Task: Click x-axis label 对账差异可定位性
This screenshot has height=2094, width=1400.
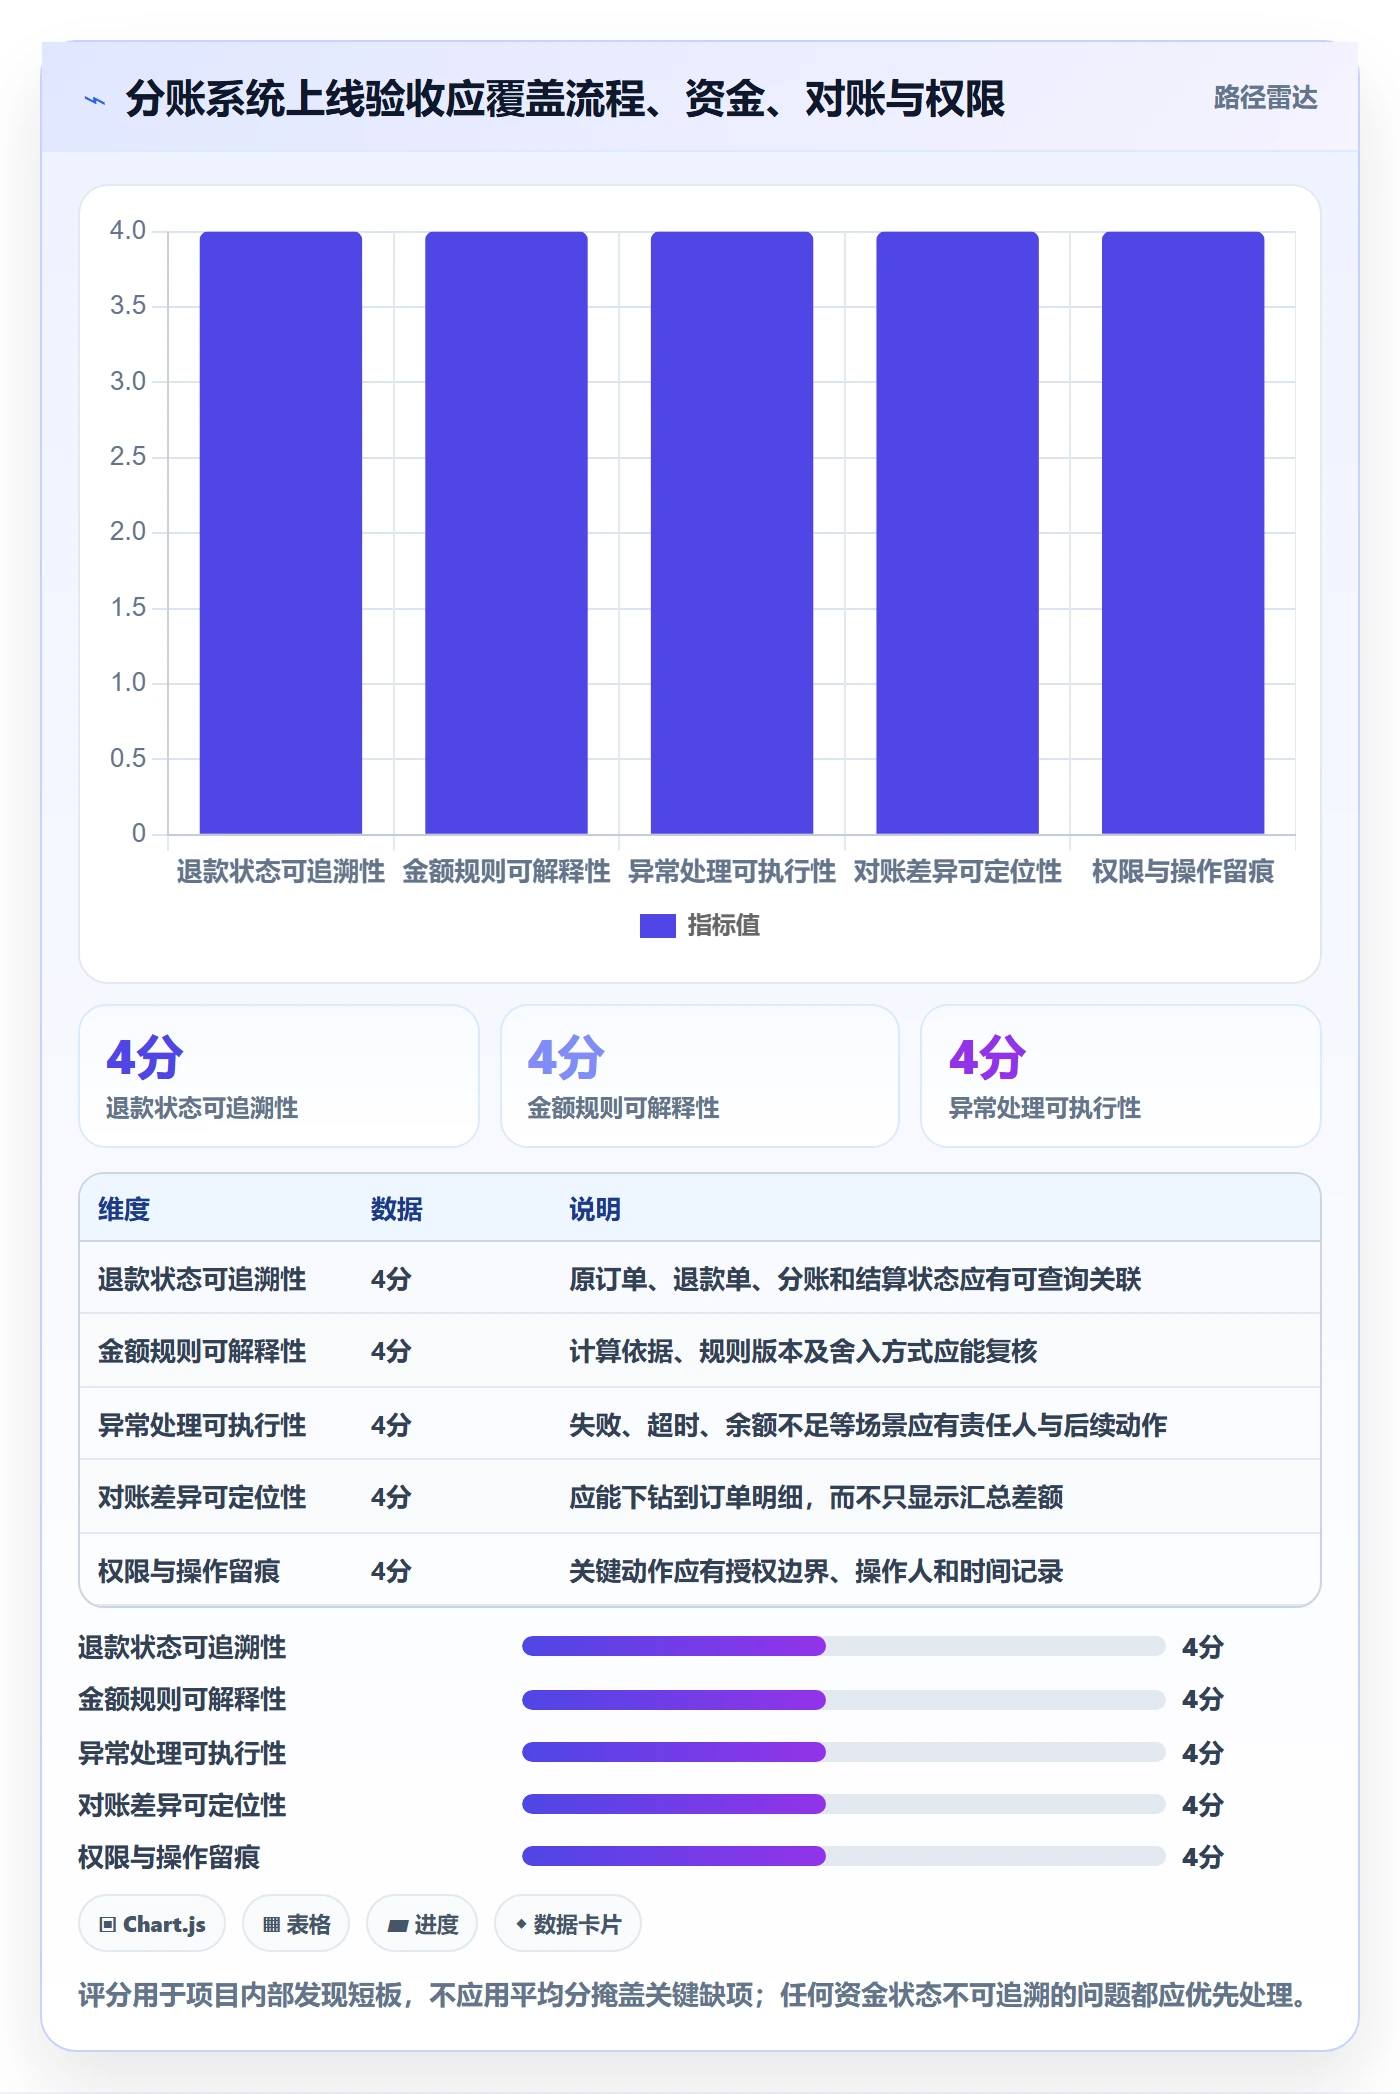Action: click(957, 872)
